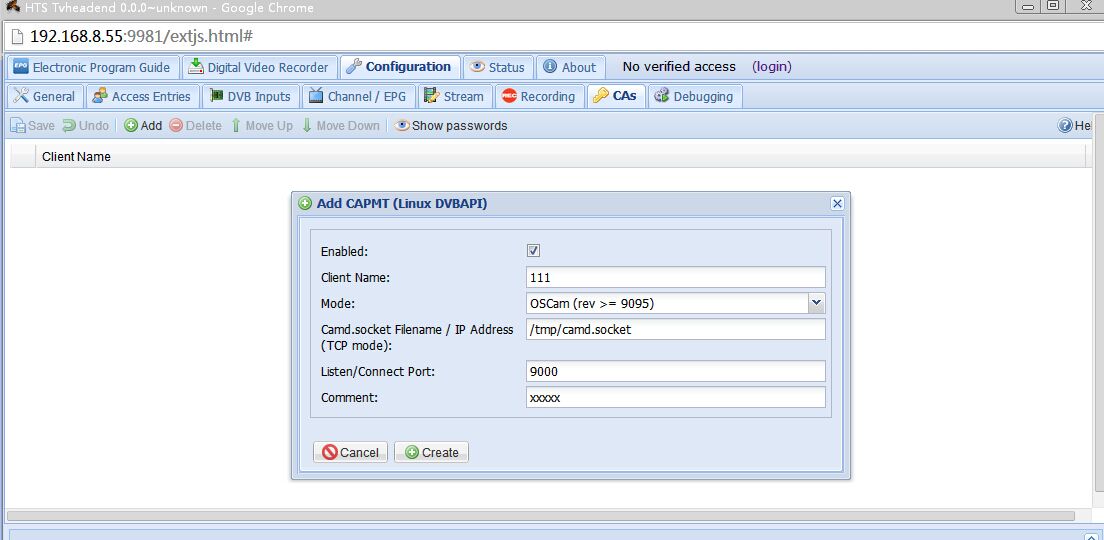Screen dimensions: 1104x540
Task: Open the Electronic Program Guide tab
Action: (92, 68)
